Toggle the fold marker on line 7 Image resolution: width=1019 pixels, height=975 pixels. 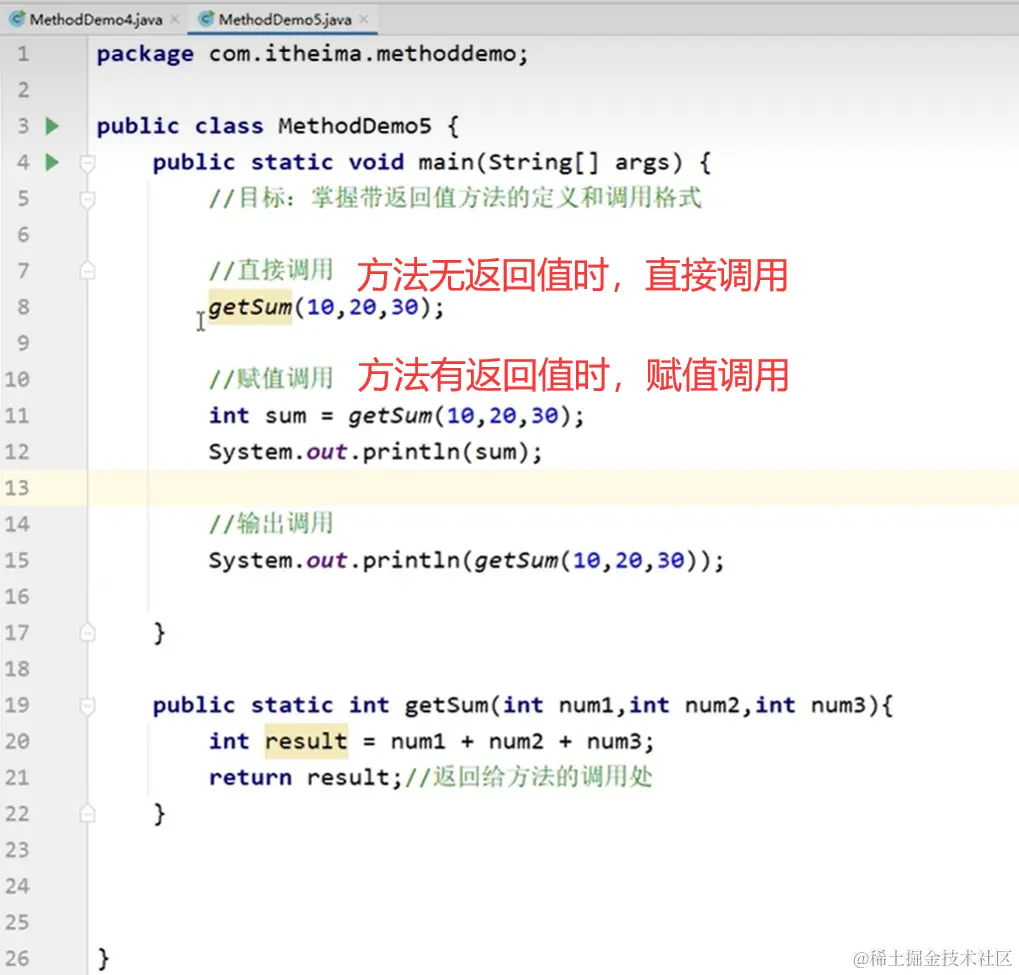coord(87,270)
